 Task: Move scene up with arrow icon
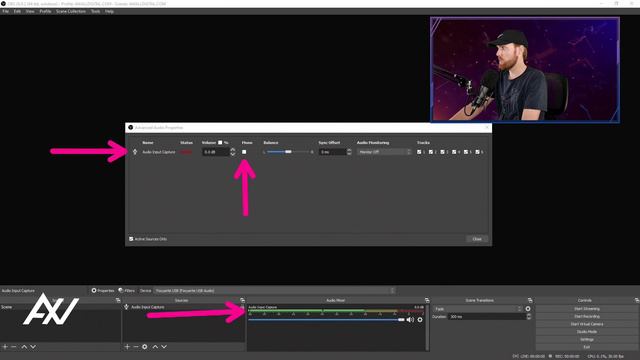[24, 347]
